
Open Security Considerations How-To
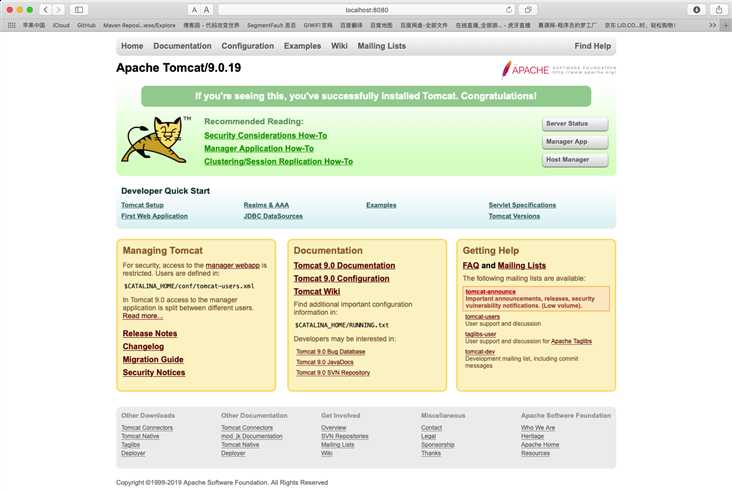(266, 135)
